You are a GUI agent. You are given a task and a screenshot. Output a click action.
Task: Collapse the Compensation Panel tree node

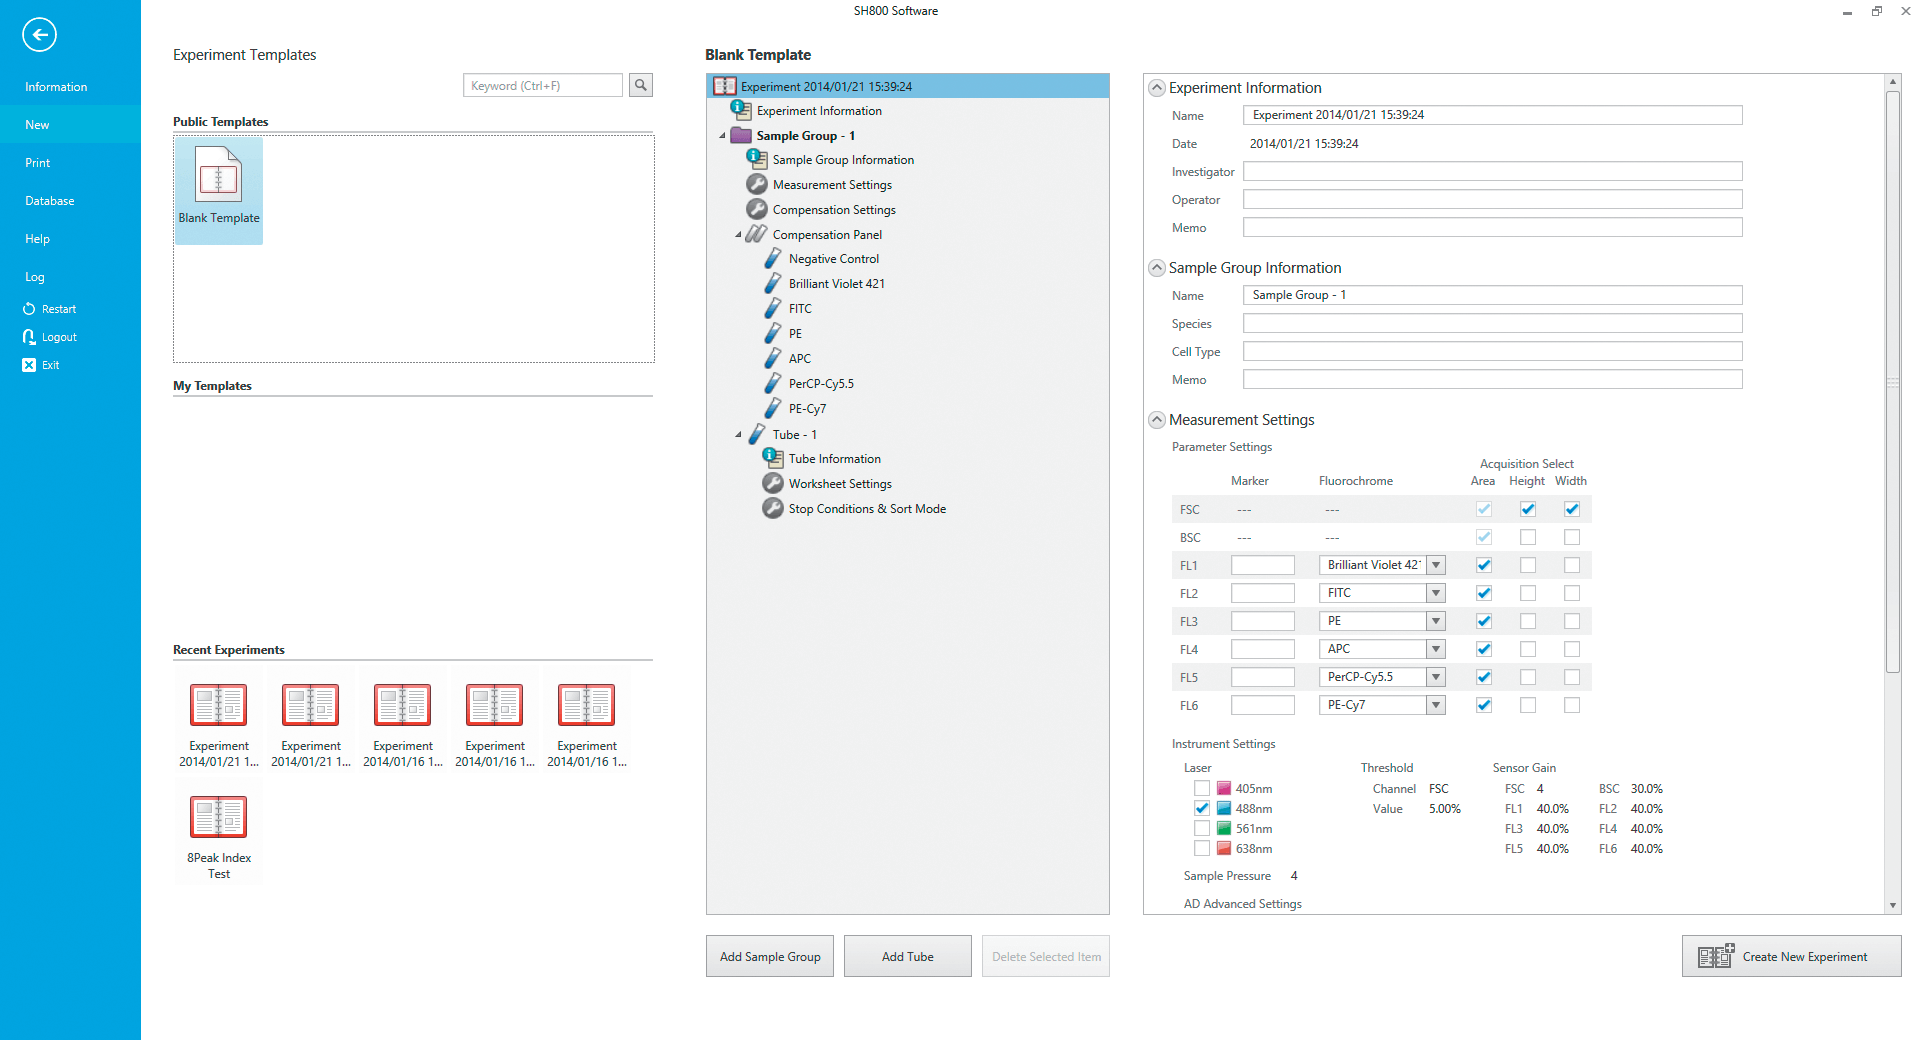pos(738,235)
